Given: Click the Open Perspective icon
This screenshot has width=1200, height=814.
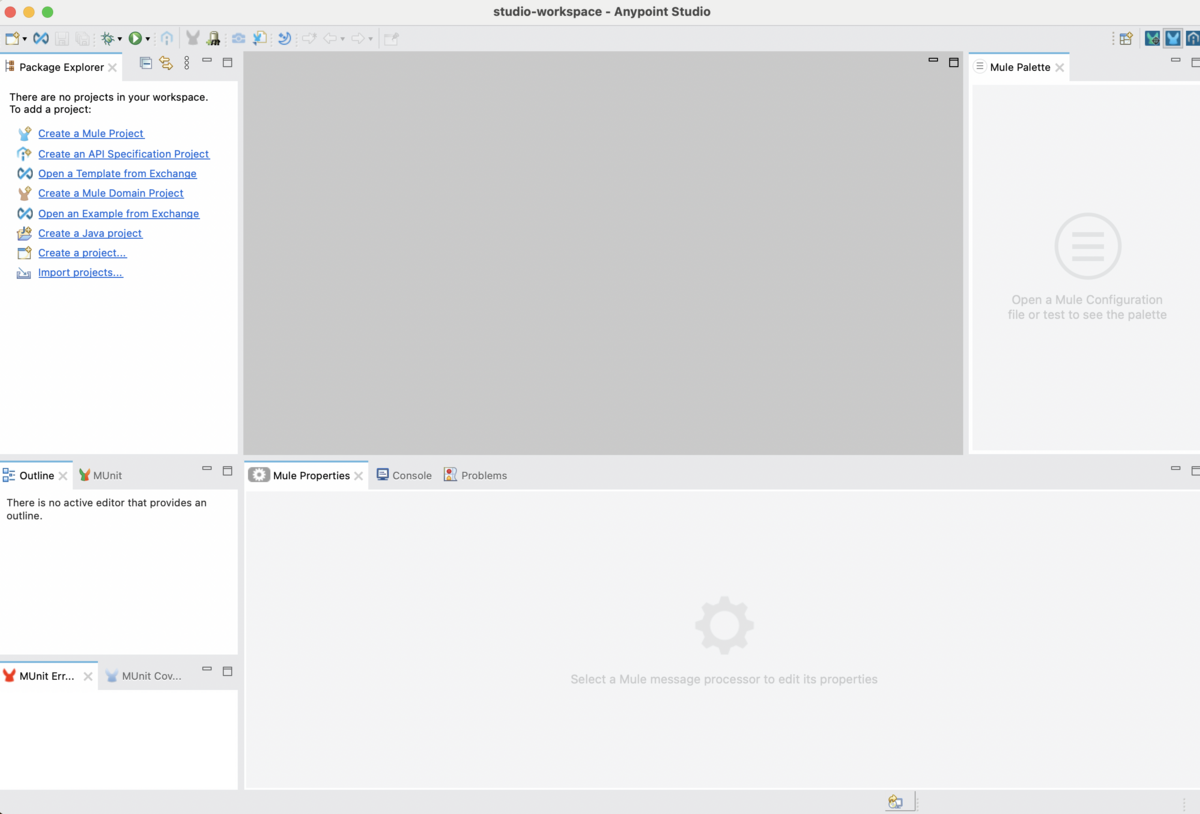Looking at the screenshot, I should [1126, 39].
